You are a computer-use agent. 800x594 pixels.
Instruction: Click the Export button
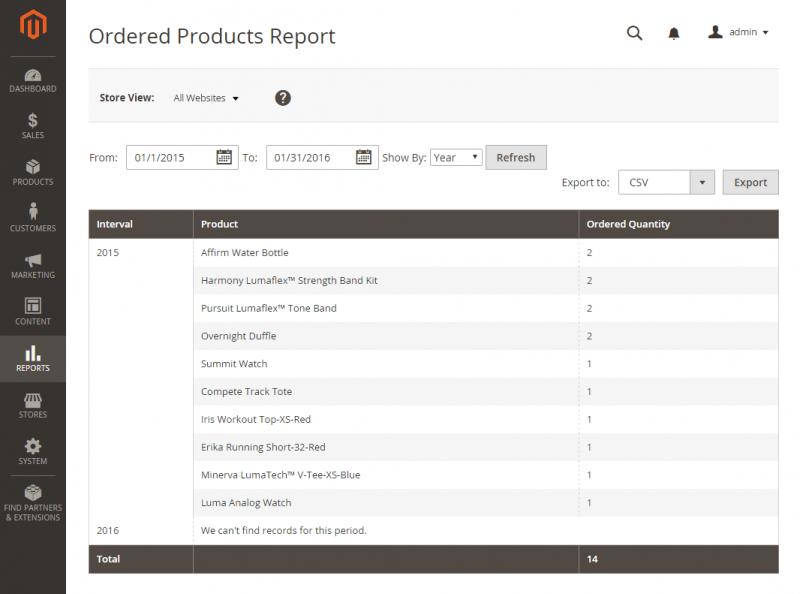750,182
